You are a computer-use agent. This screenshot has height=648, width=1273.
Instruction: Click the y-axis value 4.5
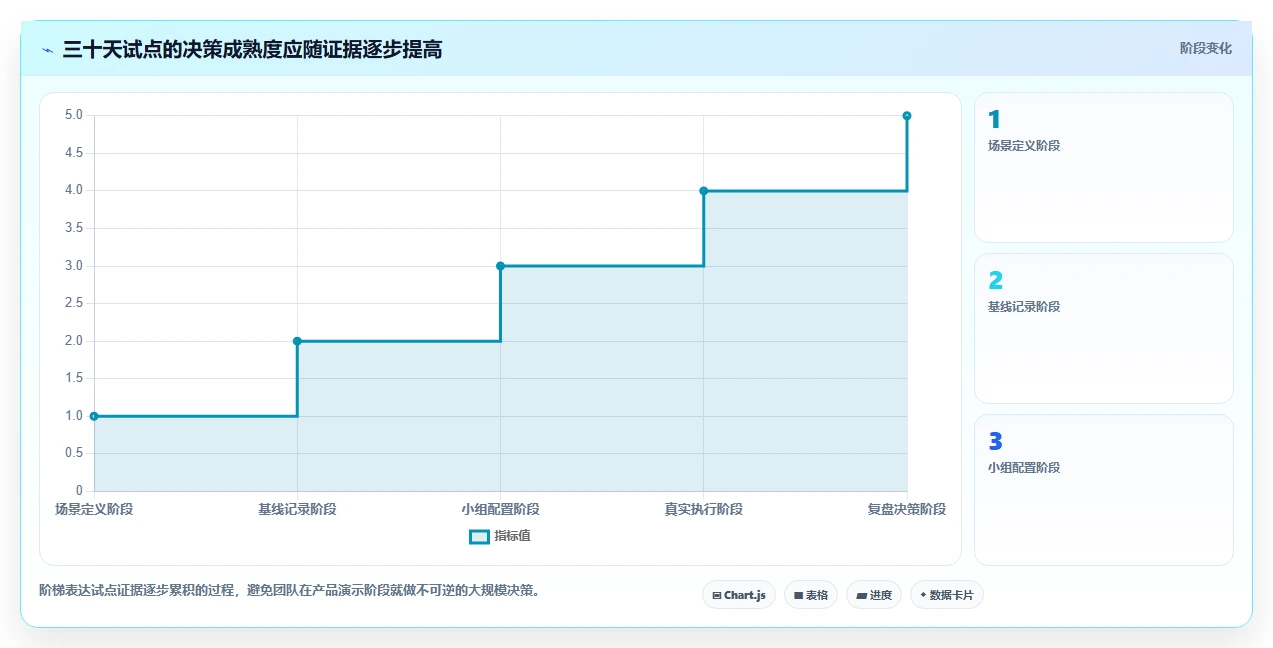coord(74,153)
